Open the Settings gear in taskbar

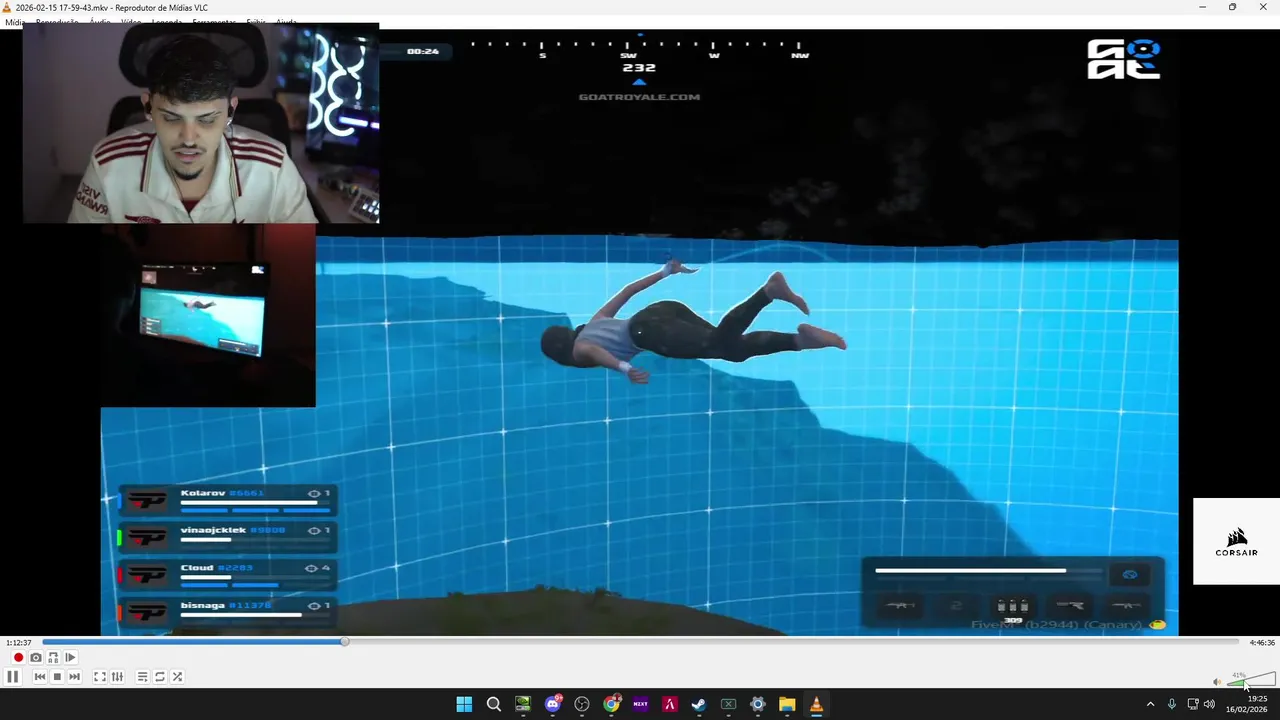point(758,704)
